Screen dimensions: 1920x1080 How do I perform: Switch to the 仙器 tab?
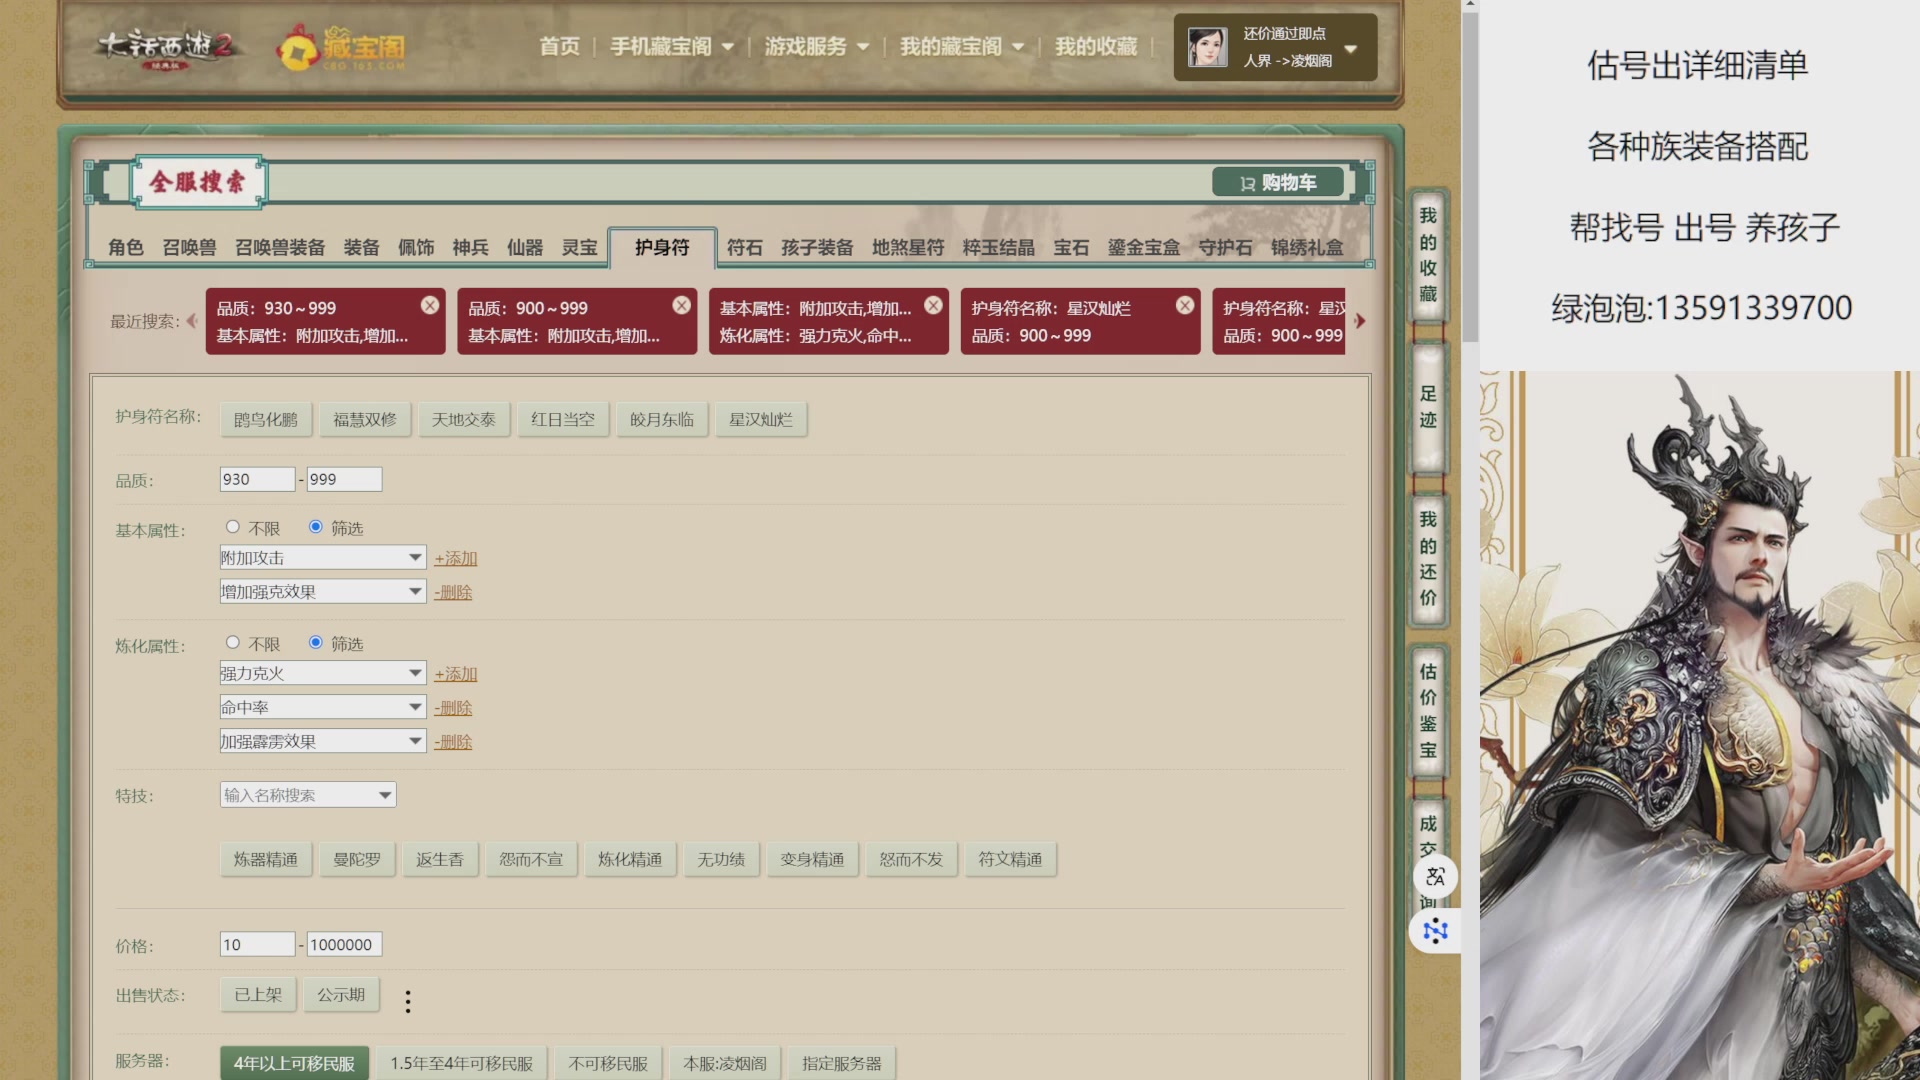[x=525, y=247]
